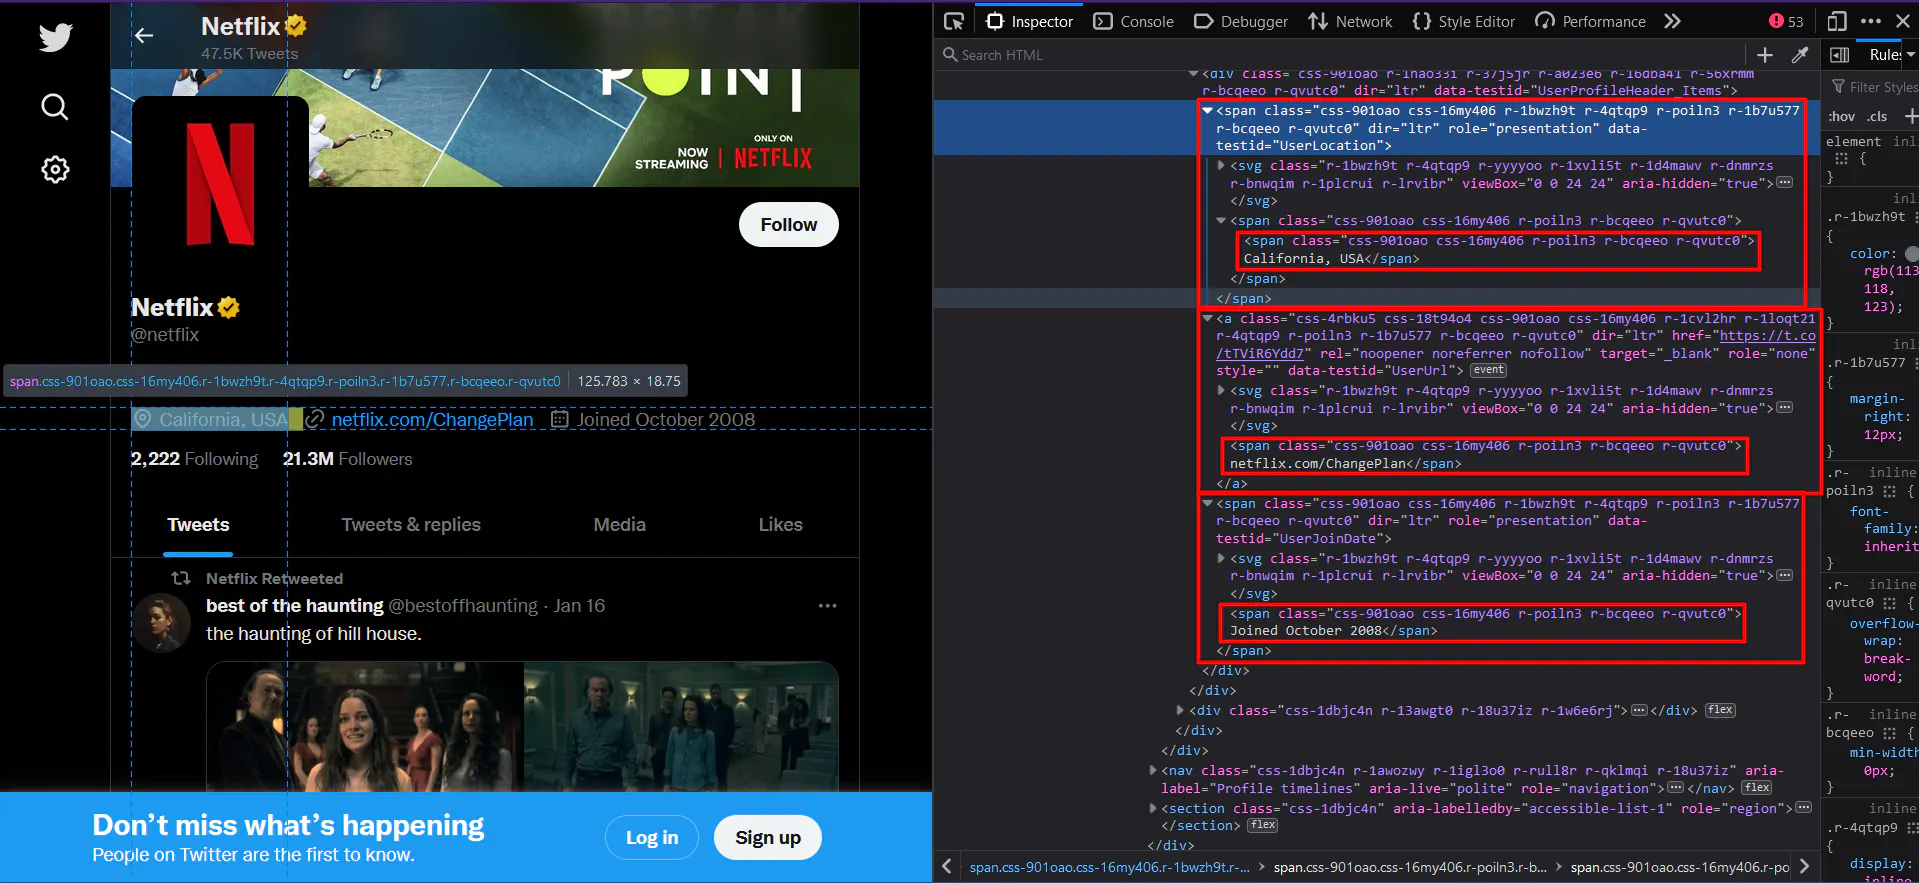The height and width of the screenshot is (883, 1919).
Task: Switch to the Tweets & replies tab
Action: click(411, 525)
